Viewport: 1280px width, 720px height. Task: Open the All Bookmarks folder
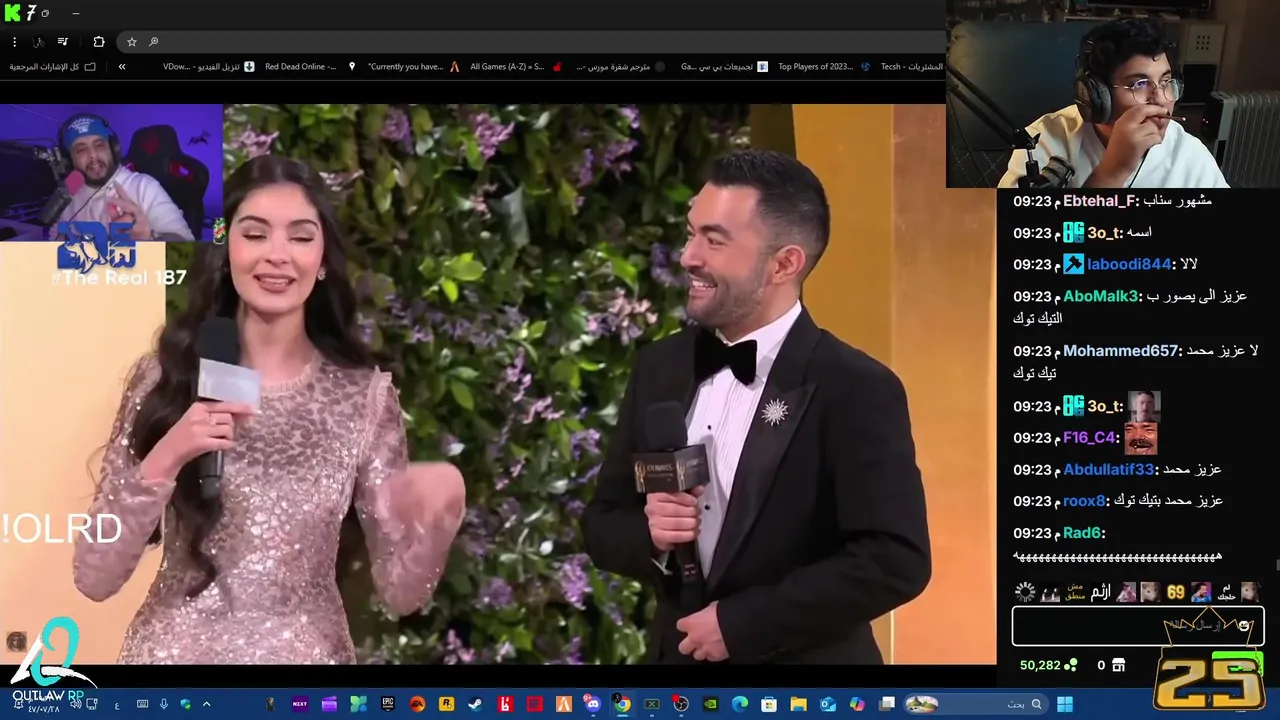52,67
